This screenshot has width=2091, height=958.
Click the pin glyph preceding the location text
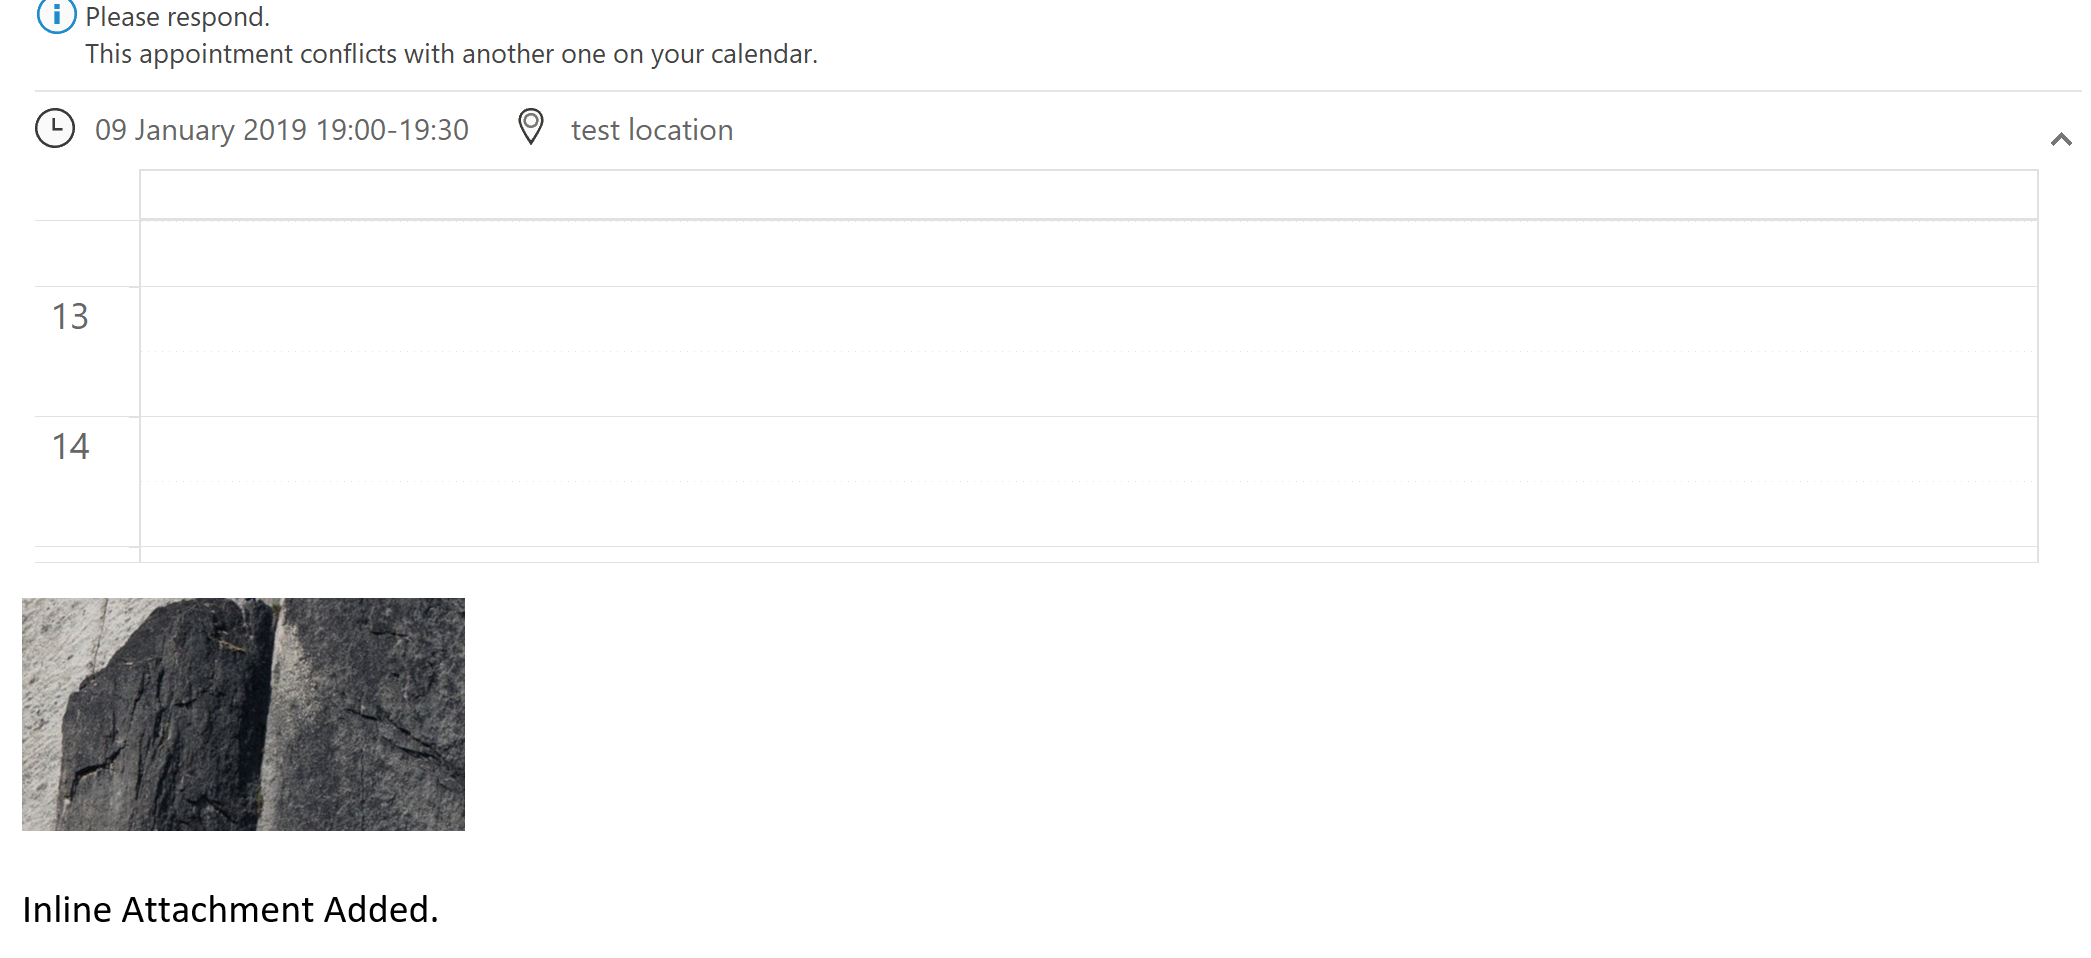[530, 128]
